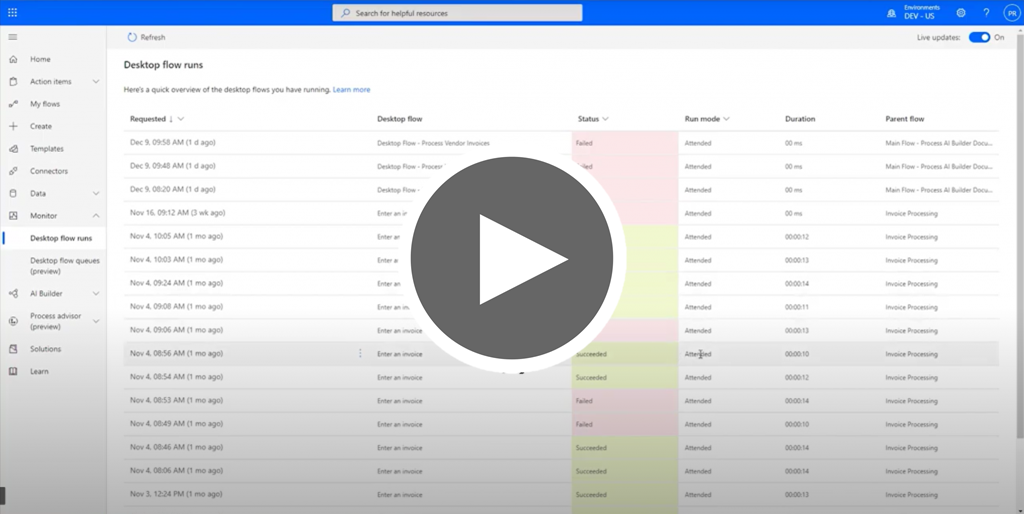Image resolution: width=1024 pixels, height=515 pixels.
Task: Click the My flows icon
Action: click(x=13, y=104)
